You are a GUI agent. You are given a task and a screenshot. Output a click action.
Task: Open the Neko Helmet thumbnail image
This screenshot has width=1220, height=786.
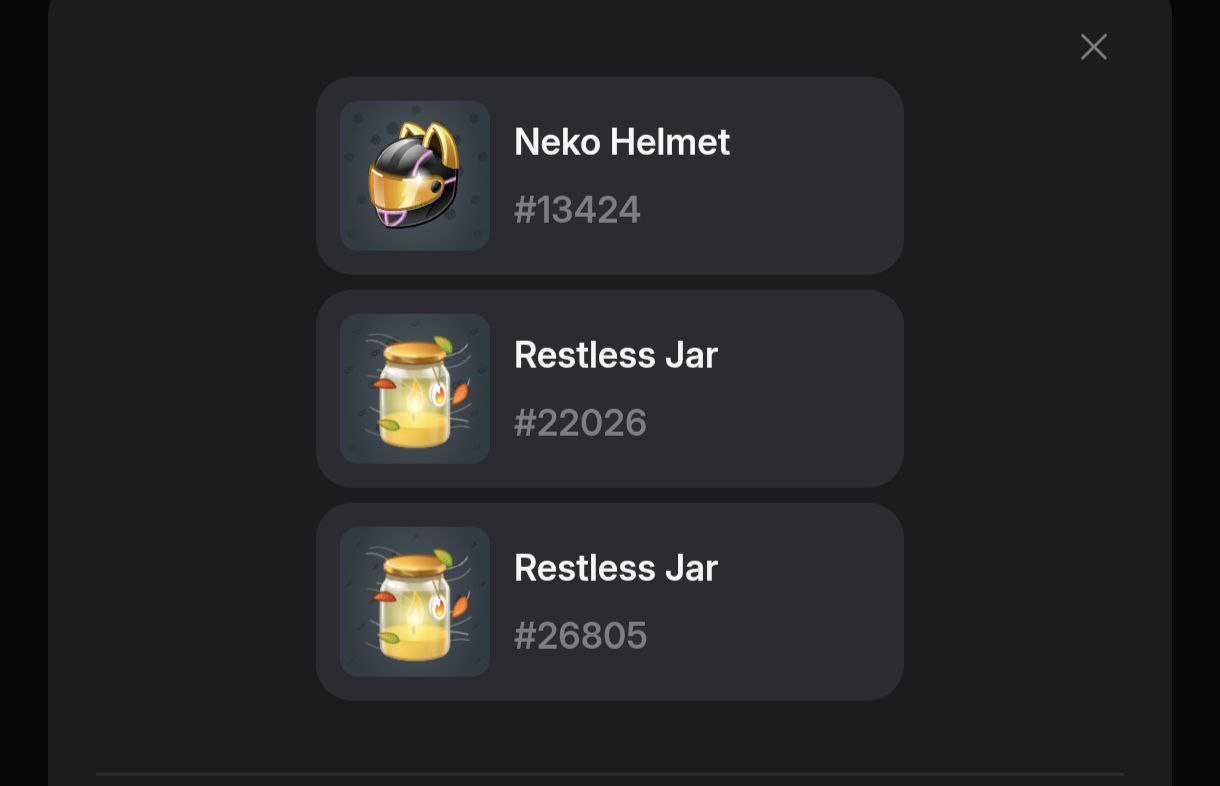(x=415, y=176)
